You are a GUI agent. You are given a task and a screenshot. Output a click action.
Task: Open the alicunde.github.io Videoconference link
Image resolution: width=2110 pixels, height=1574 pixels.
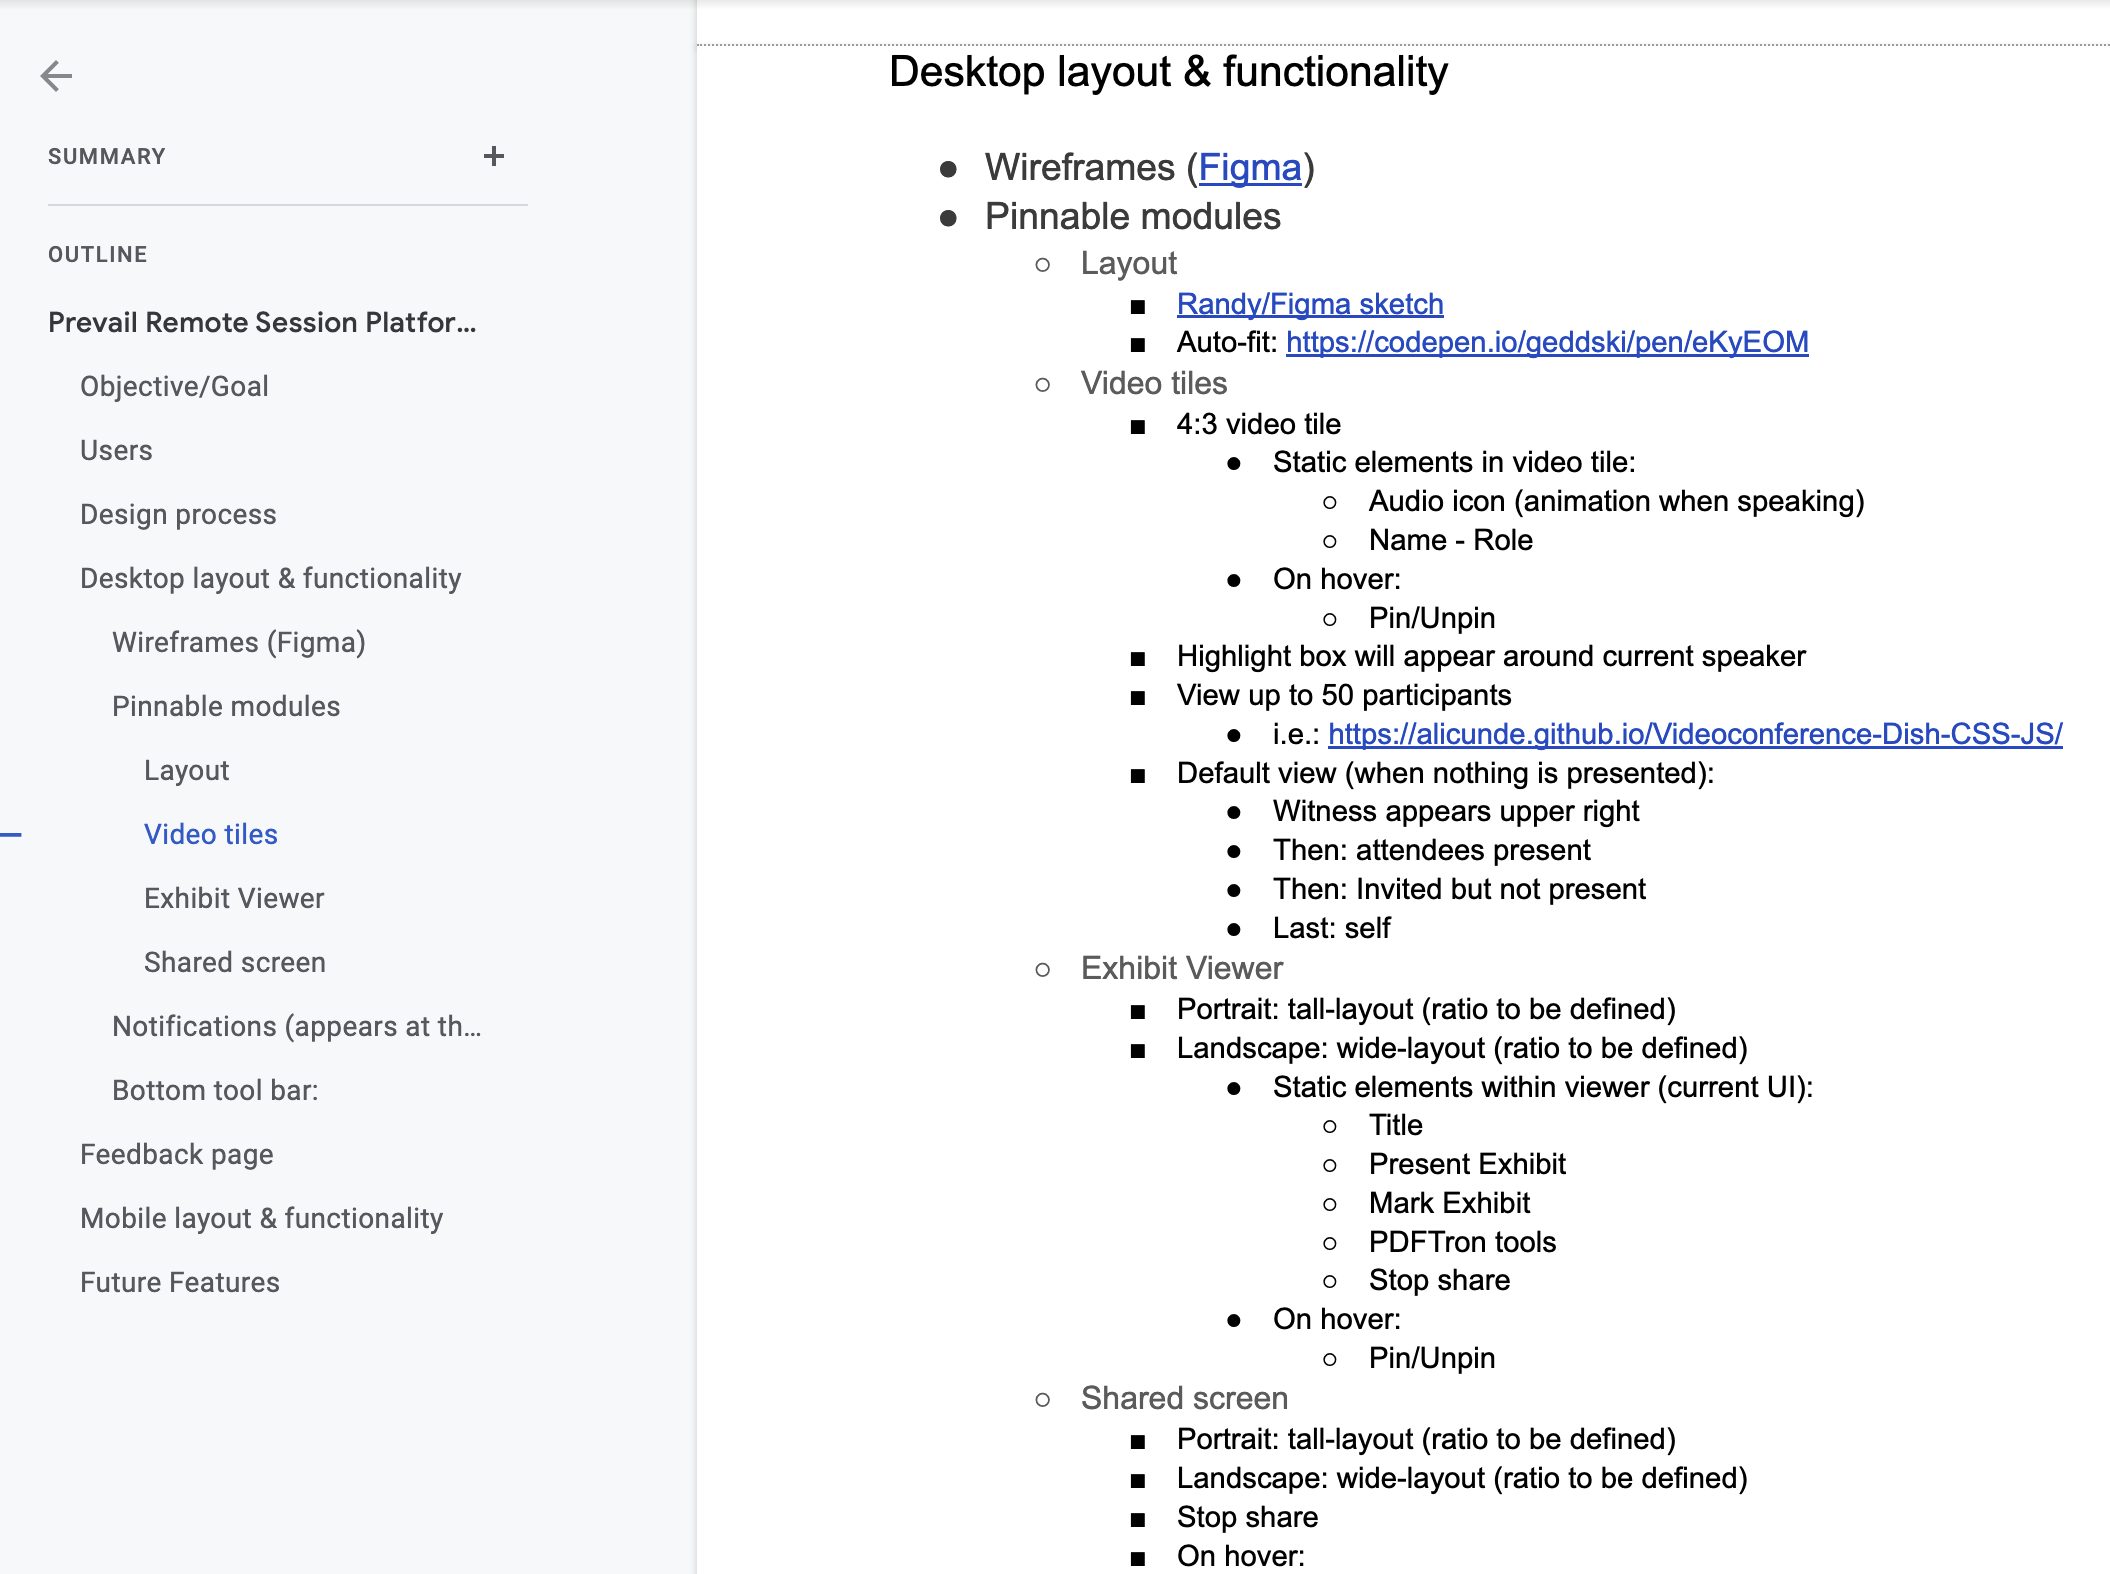pos(1694,735)
